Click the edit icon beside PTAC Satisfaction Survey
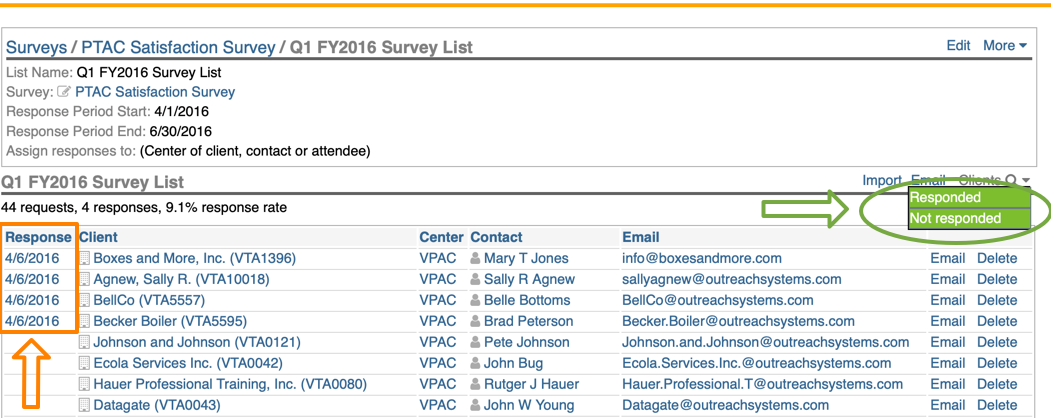This screenshot has height=418, width=1051. point(65,92)
